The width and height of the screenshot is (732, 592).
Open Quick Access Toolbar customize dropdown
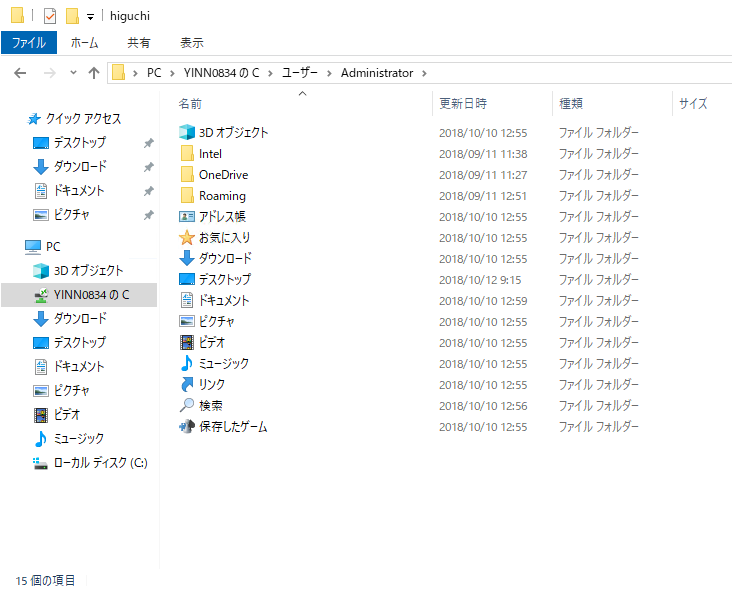90,17
